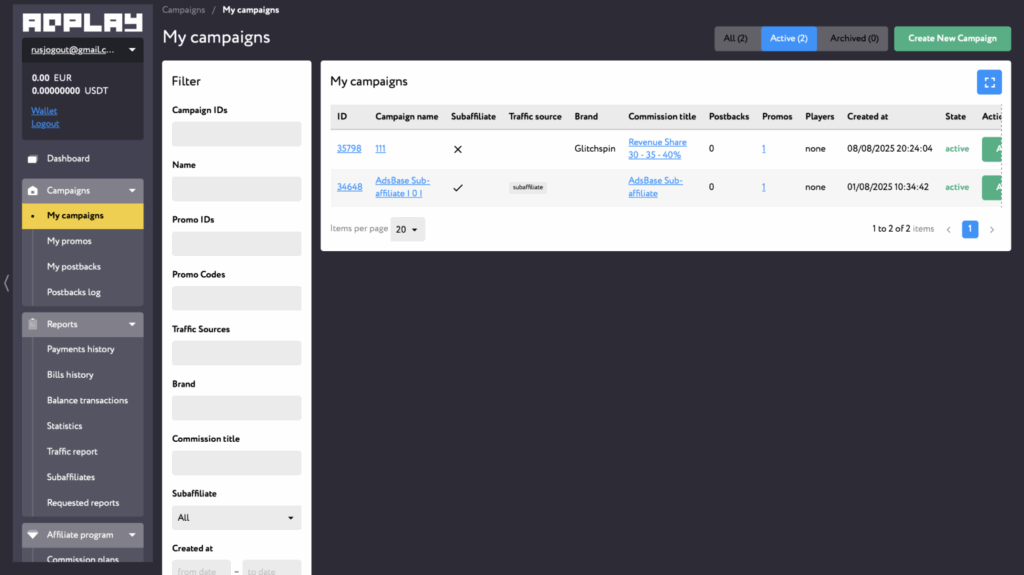This screenshot has width=1024, height=575.
Task: Open campaign ID 35798 link
Action: (349, 149)
